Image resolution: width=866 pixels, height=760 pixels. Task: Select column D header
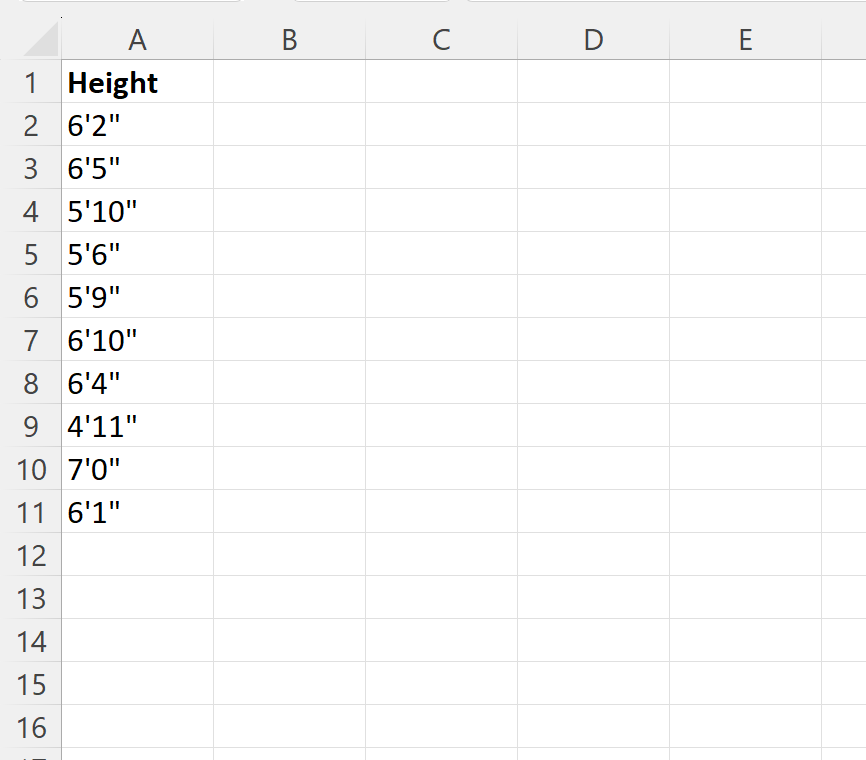593,40
